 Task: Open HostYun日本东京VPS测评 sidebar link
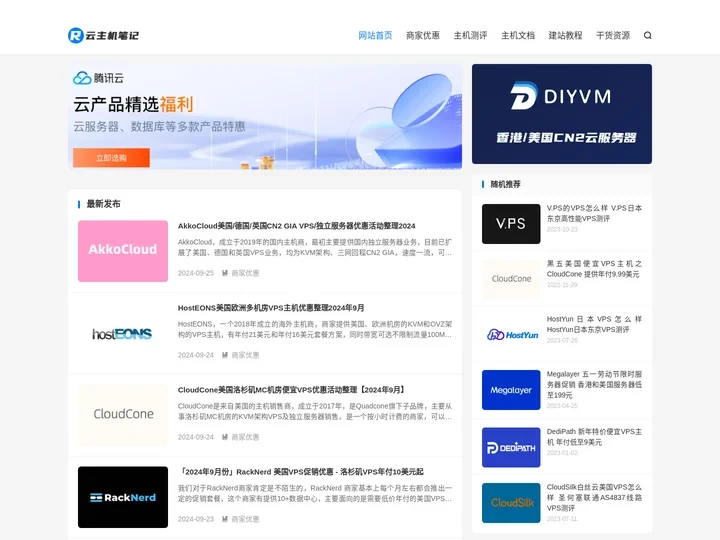point(594,324)
